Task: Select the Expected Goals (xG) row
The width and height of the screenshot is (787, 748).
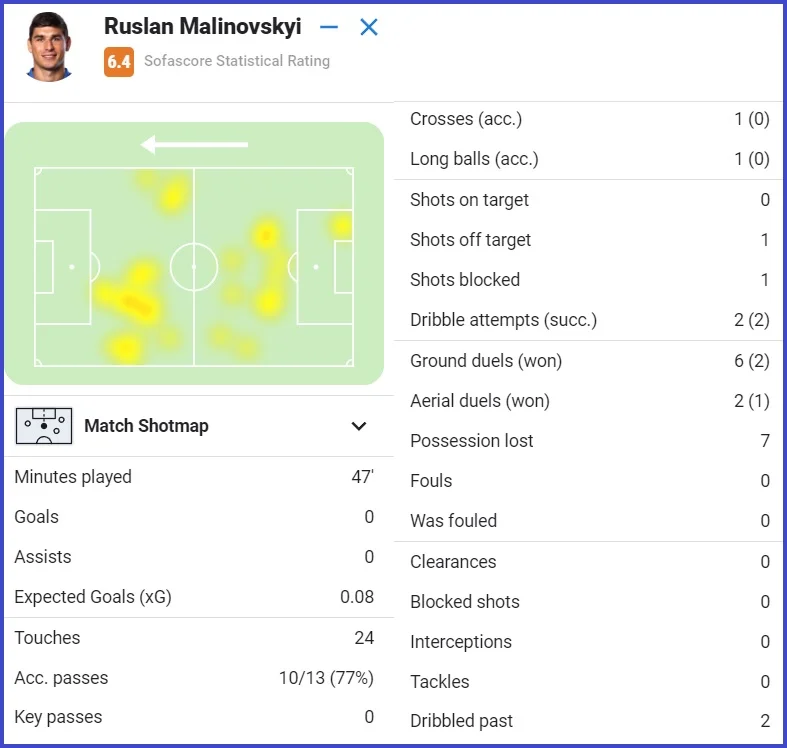Action: tap(194, 597)
